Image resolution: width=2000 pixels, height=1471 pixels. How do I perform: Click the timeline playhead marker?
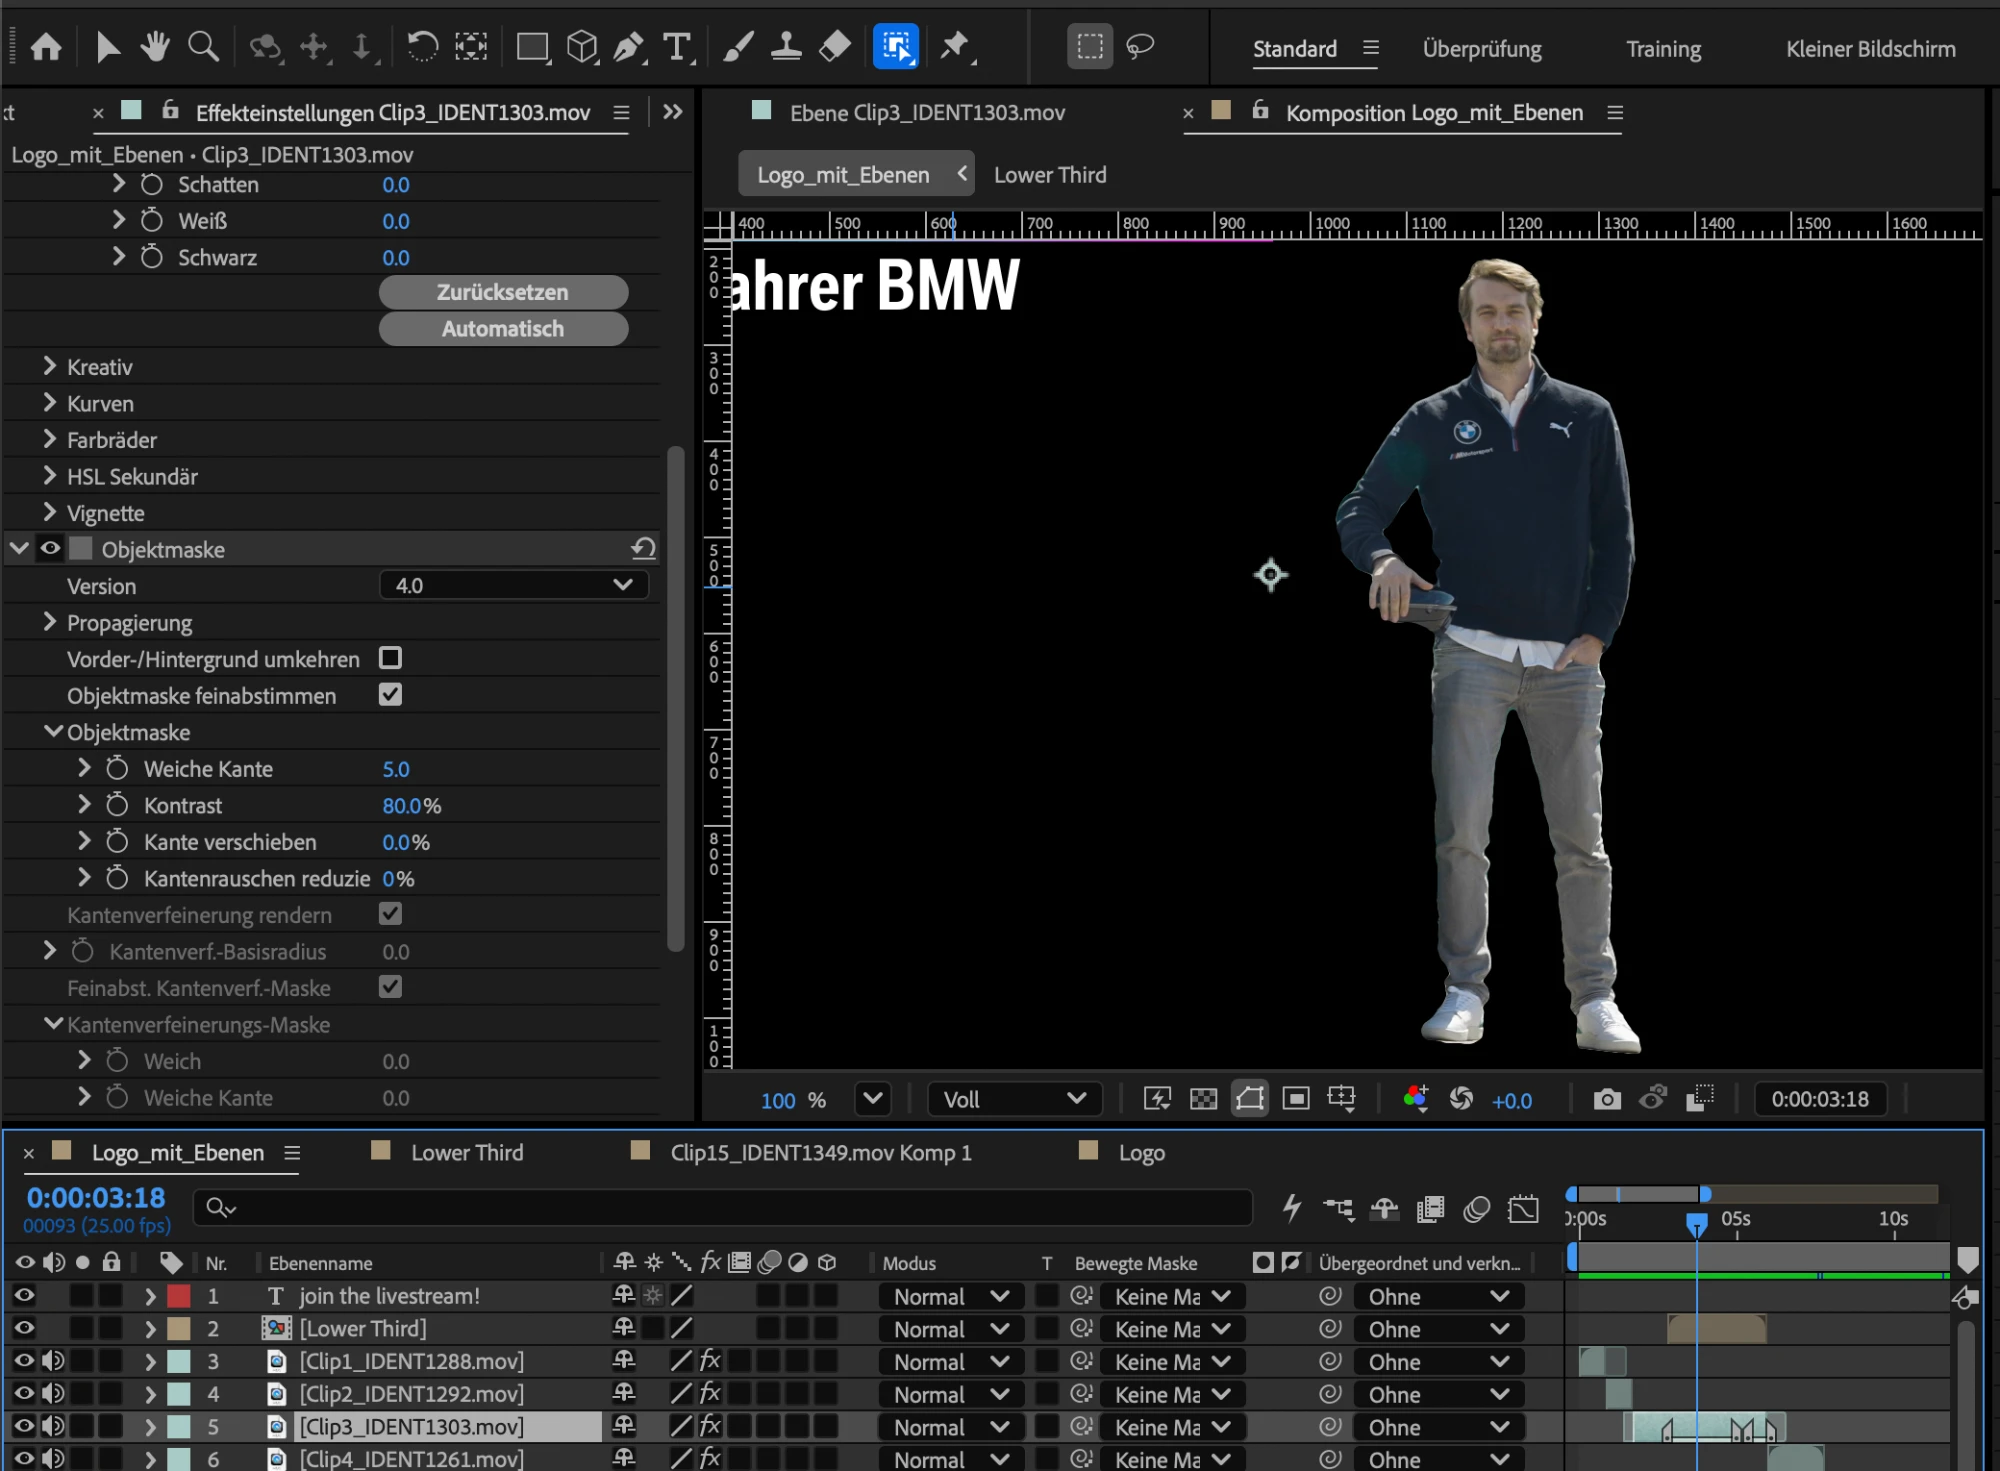[1696, 1223]
